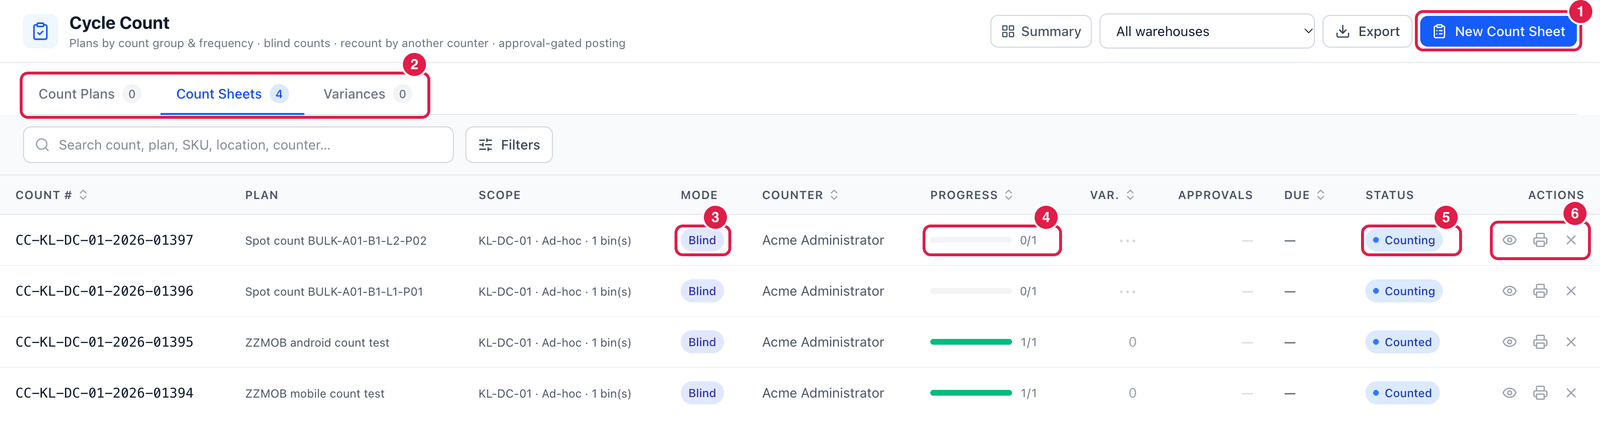The width and height of the screenshot is (1600, 425).
Task: Switch to the Count Plans tab
Action: [x=88, y=94]
